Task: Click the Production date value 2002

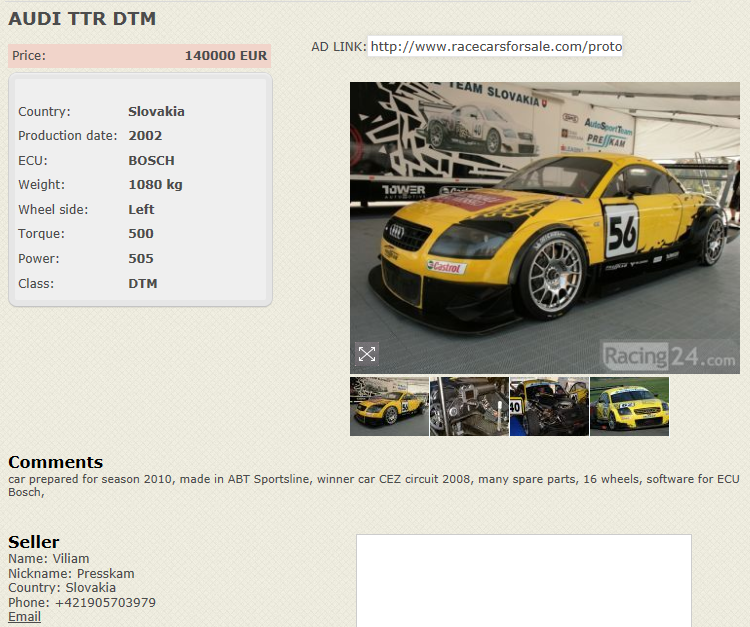Action: (x=145, y=136)
